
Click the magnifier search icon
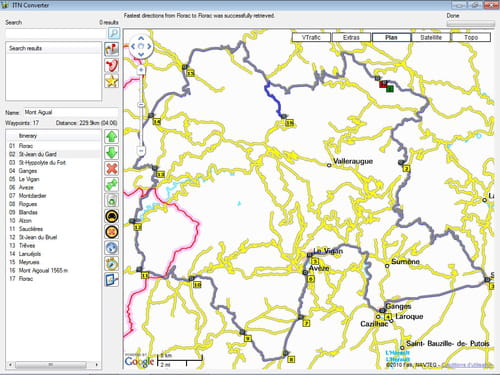[x=114, y=33]
